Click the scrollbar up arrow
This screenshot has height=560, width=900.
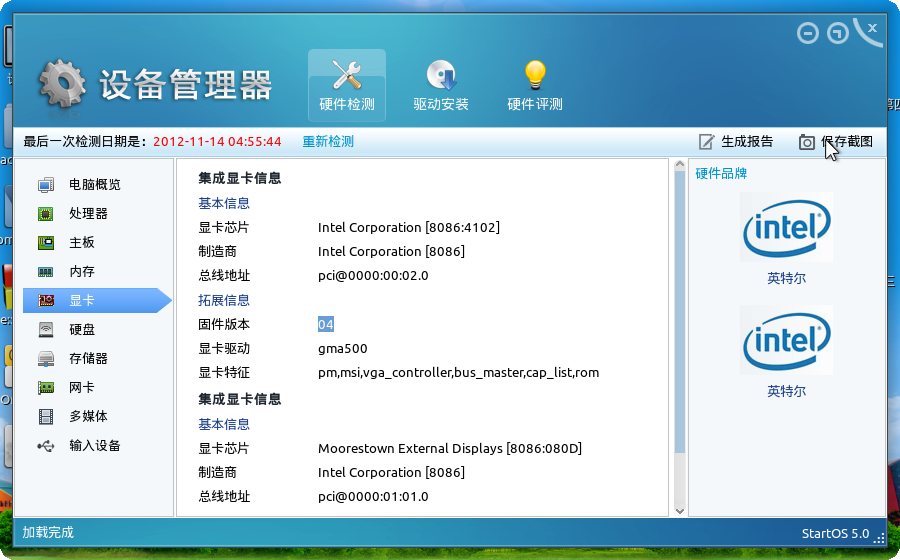pyautogui.click(x=680, y=165)
